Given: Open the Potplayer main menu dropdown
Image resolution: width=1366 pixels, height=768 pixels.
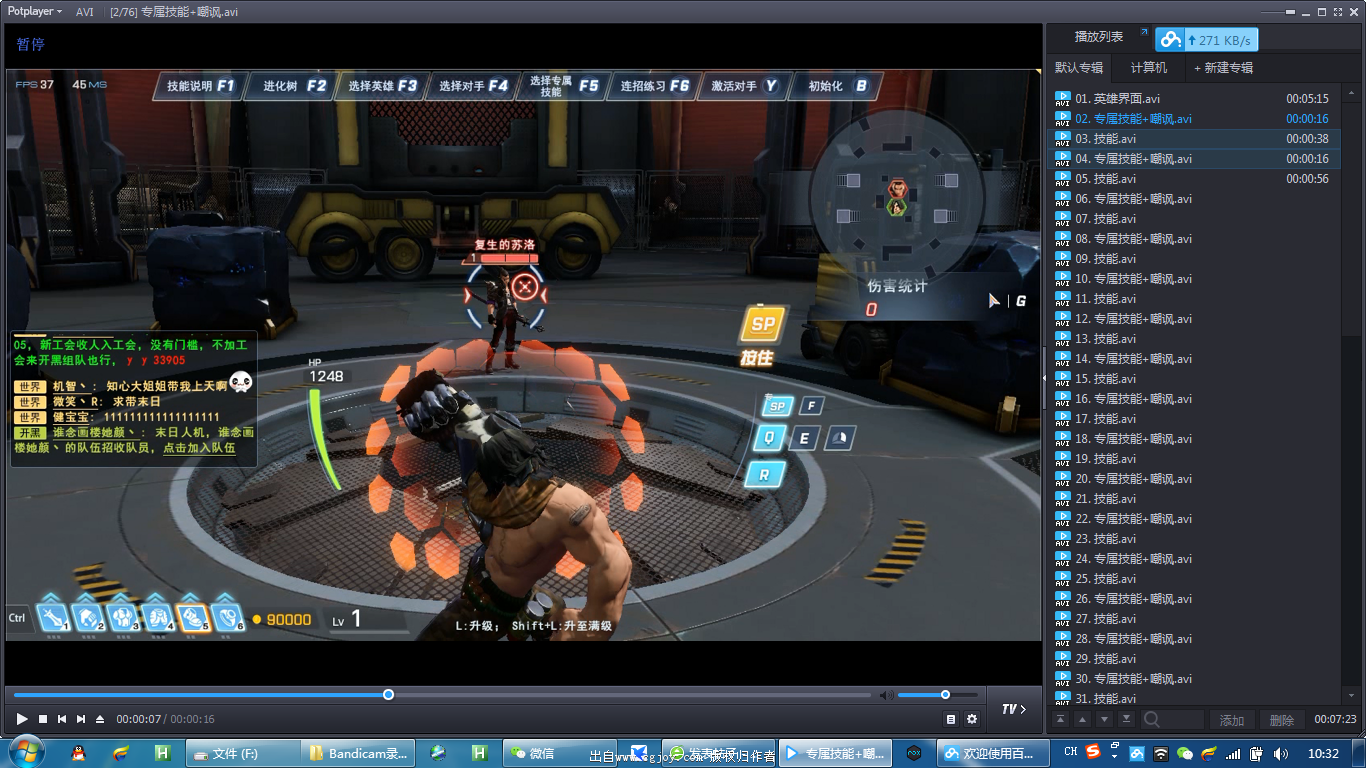Looking at the screenshot, I should (x=35, y=11).
